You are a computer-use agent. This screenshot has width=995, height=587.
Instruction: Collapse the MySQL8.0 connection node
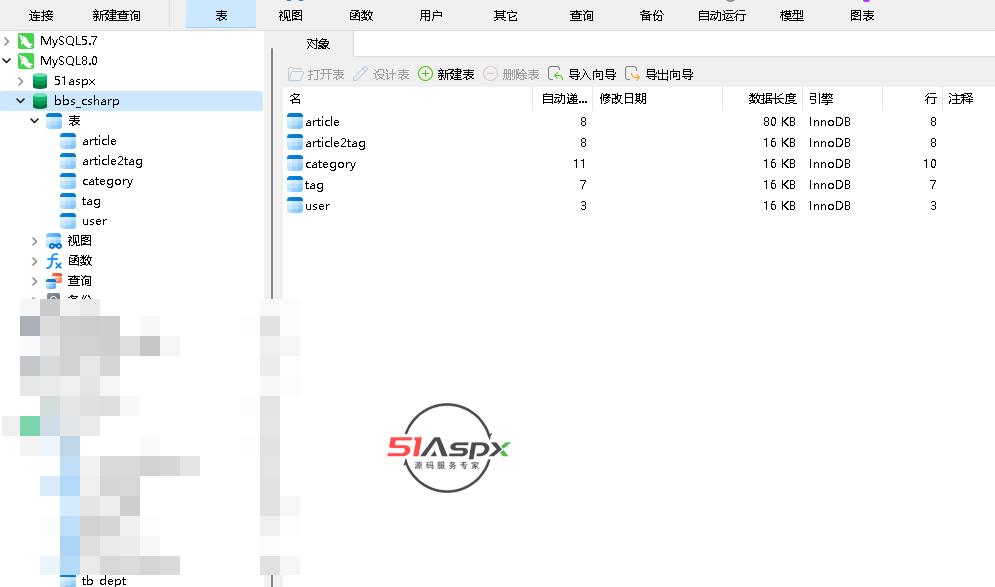point(8,61)
